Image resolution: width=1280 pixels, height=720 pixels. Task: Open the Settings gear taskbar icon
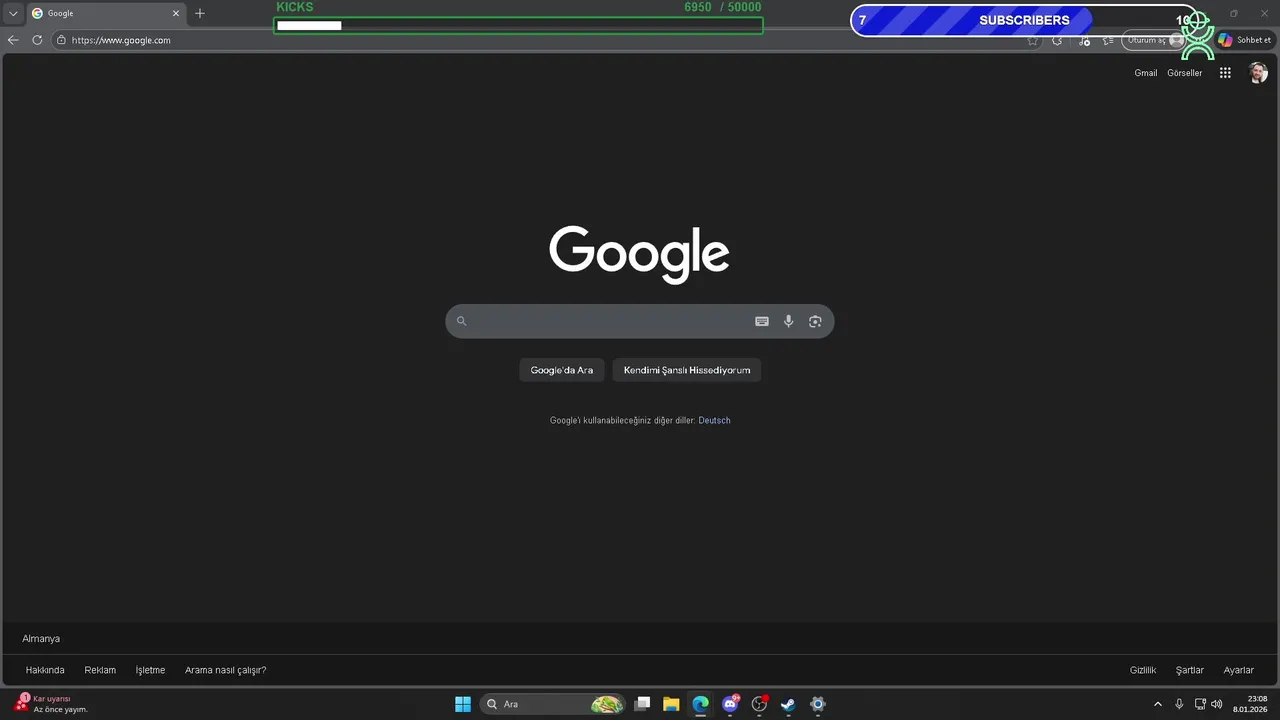click(x=817, y=704)
